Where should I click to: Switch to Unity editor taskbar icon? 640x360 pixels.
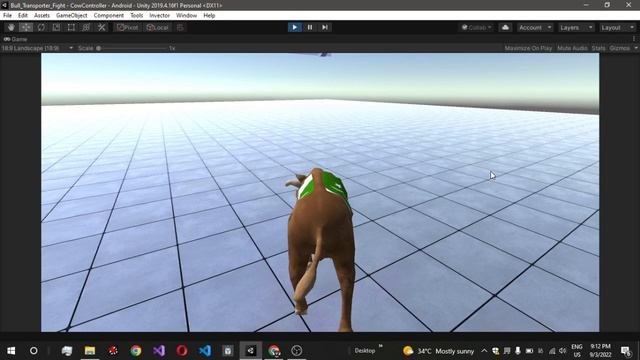click(251, 351)
